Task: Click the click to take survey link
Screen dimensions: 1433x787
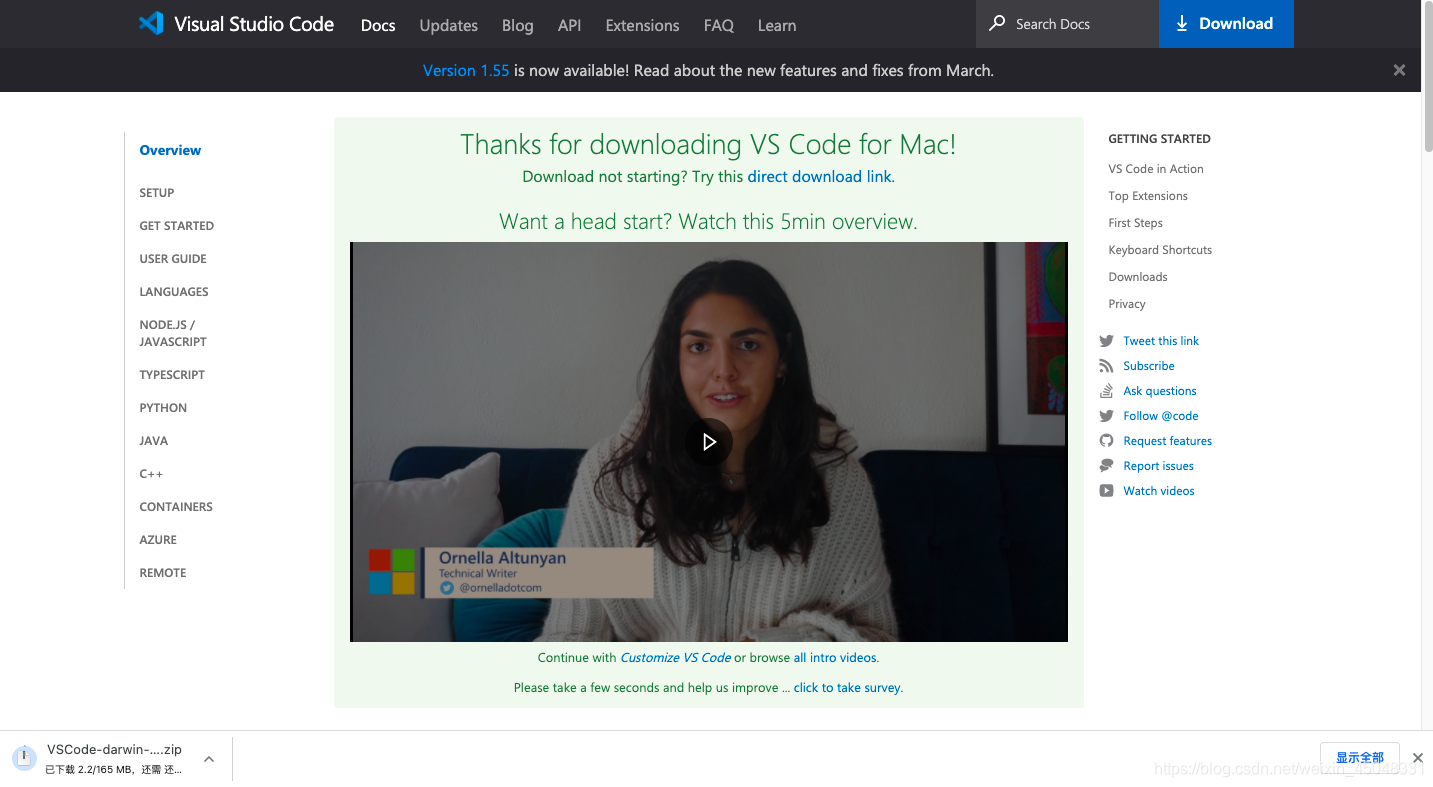Action: pos(847,687)
